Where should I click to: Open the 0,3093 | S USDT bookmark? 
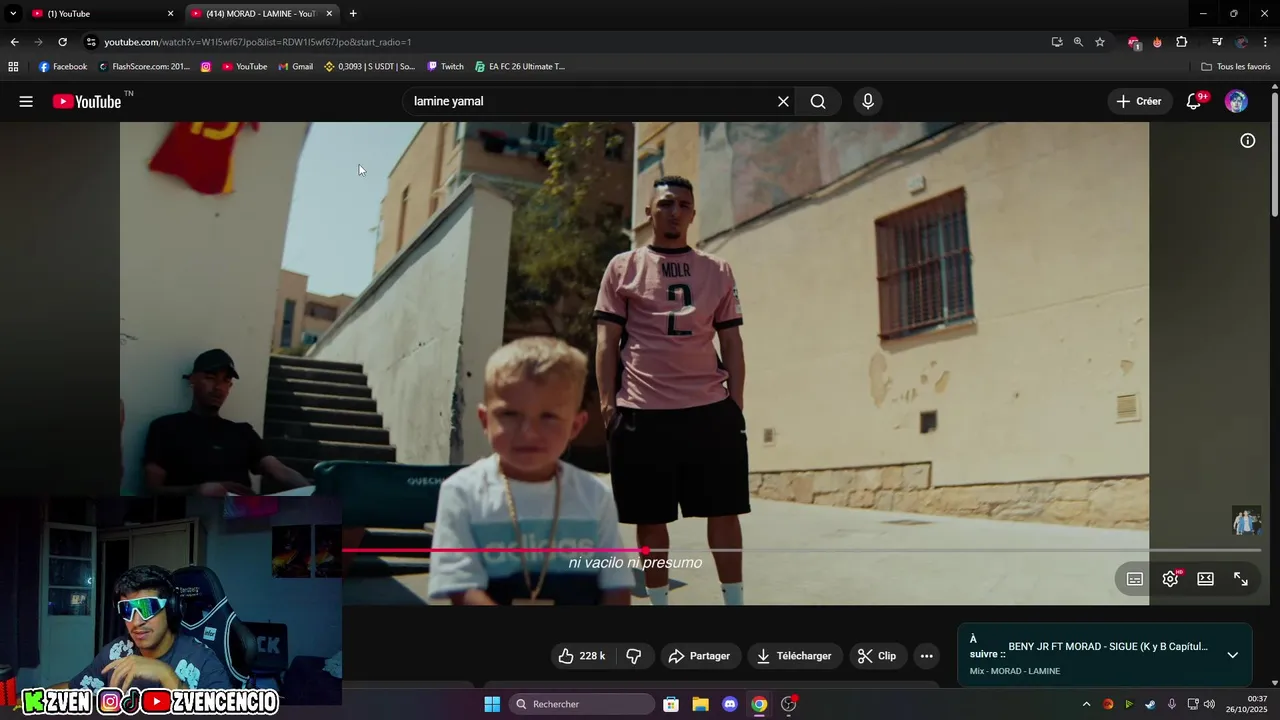click(x=369, y=67)
